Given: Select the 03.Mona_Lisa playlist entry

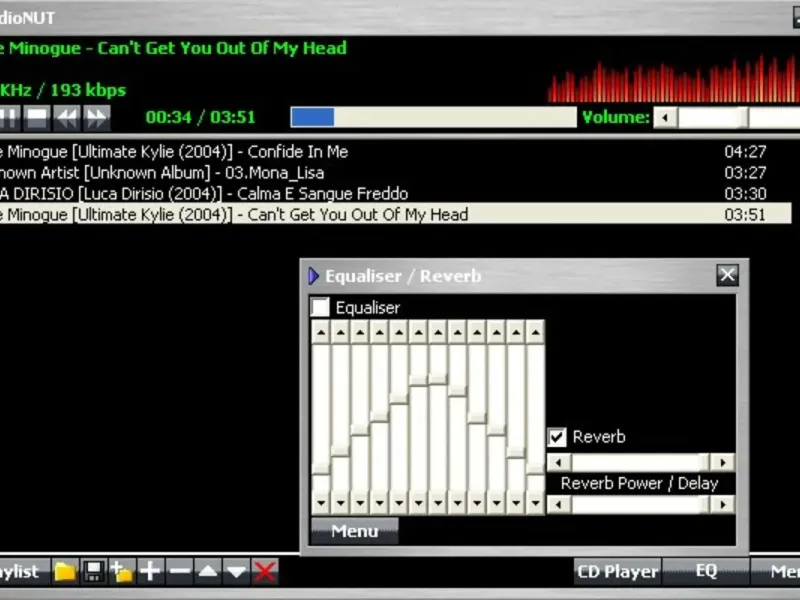Looking at the screenshot, I should coord(395,172).
